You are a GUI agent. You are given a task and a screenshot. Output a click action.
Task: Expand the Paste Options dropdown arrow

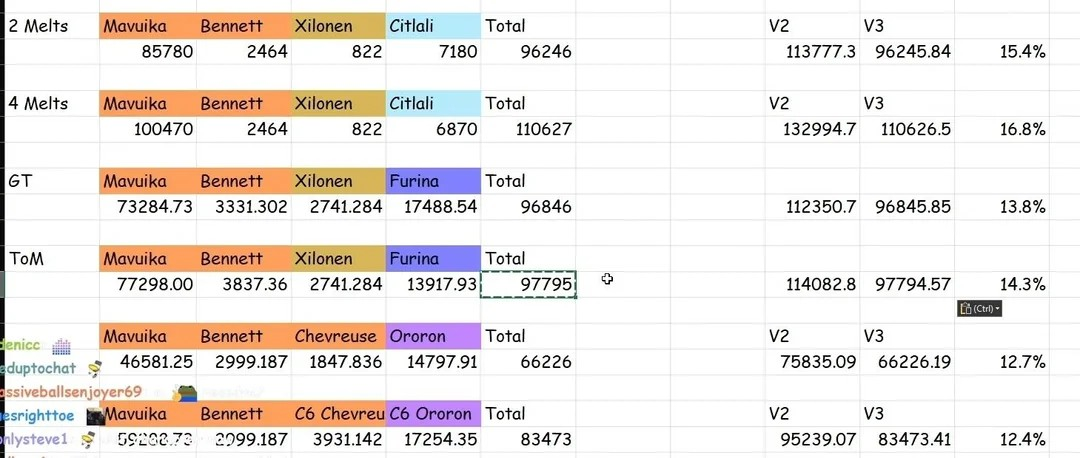coord(997,309)
